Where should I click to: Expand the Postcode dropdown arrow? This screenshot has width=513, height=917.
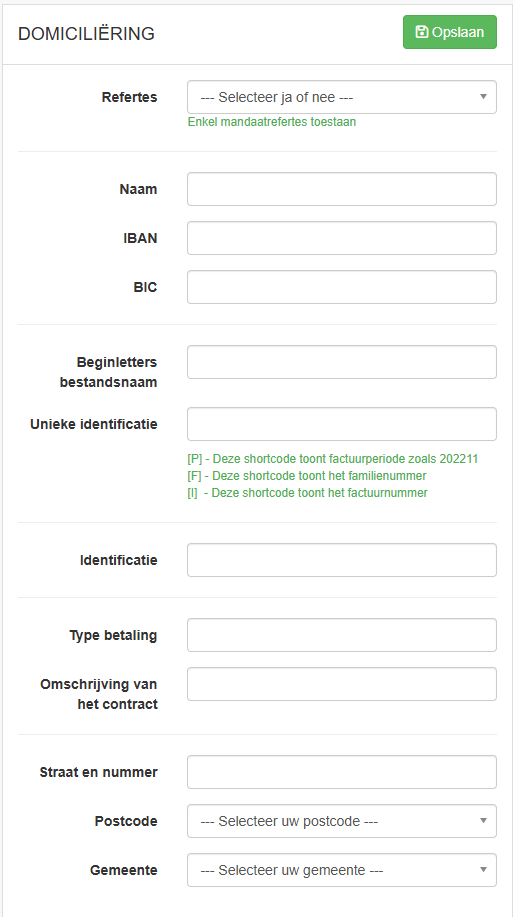[483, 821]
